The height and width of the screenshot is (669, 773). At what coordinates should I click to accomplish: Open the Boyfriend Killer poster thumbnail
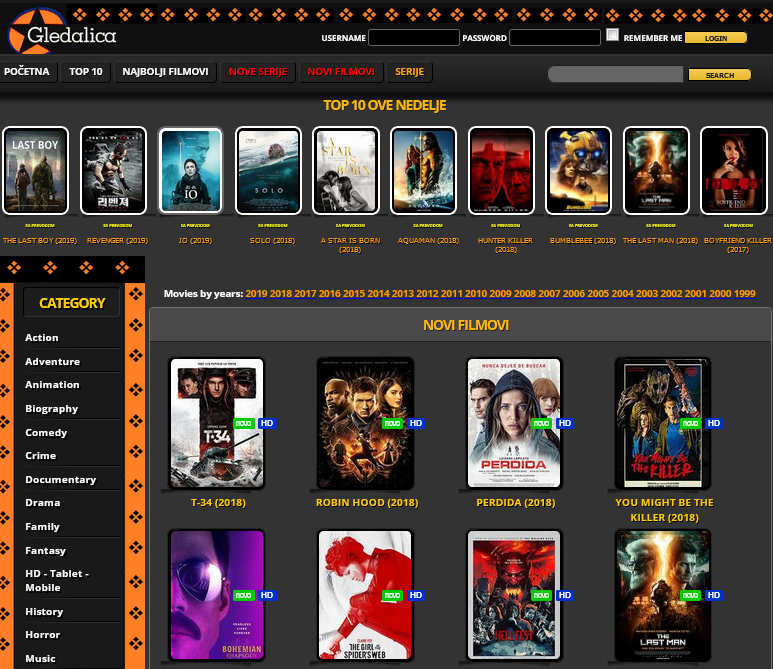734,171
